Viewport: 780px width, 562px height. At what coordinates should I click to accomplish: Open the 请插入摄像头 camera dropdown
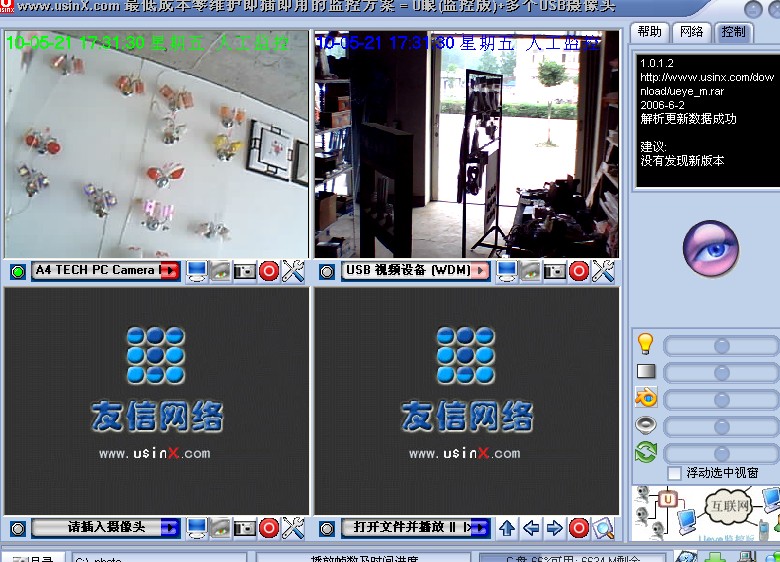click(169, 527)
